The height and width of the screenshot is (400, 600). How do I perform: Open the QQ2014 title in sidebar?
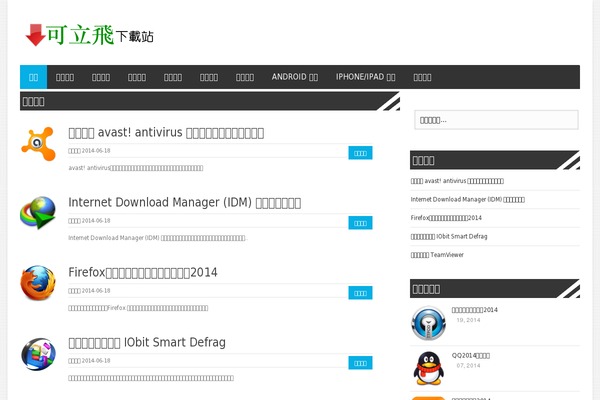471,356
